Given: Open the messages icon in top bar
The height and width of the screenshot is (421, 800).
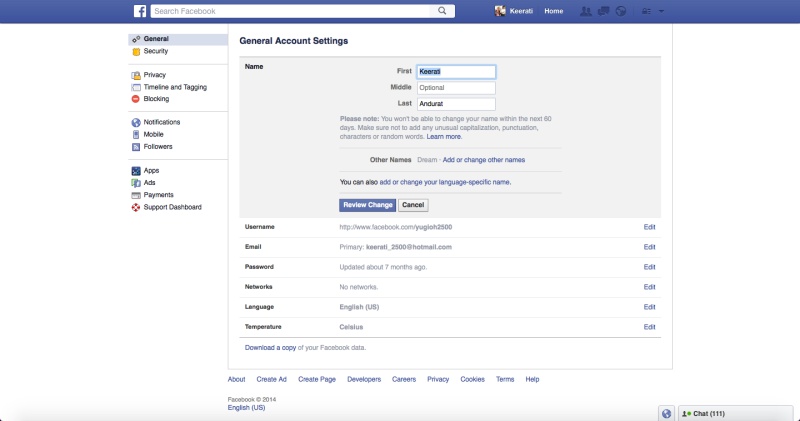Looking at the screenshot, I should click(604, 11).
